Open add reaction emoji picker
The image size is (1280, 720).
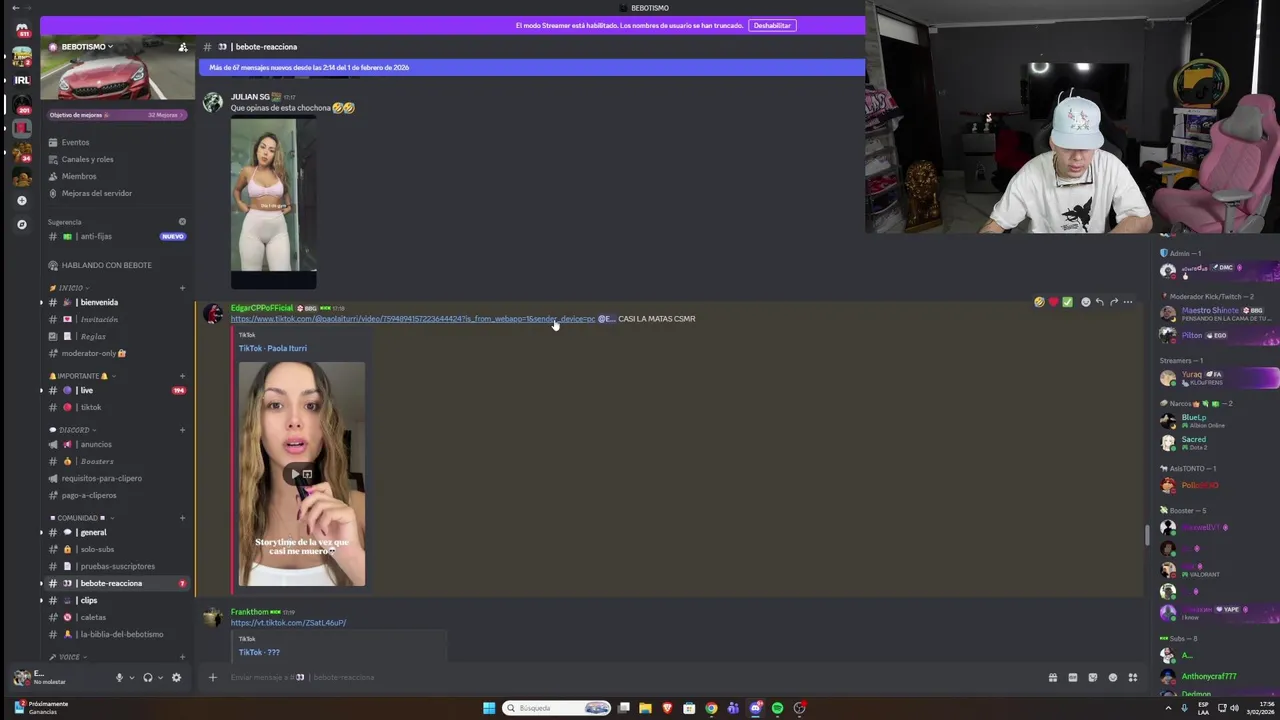point(1085,302)
